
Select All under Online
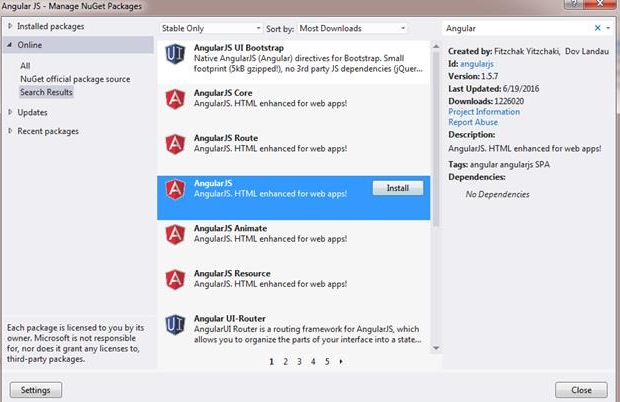(25, 66)
